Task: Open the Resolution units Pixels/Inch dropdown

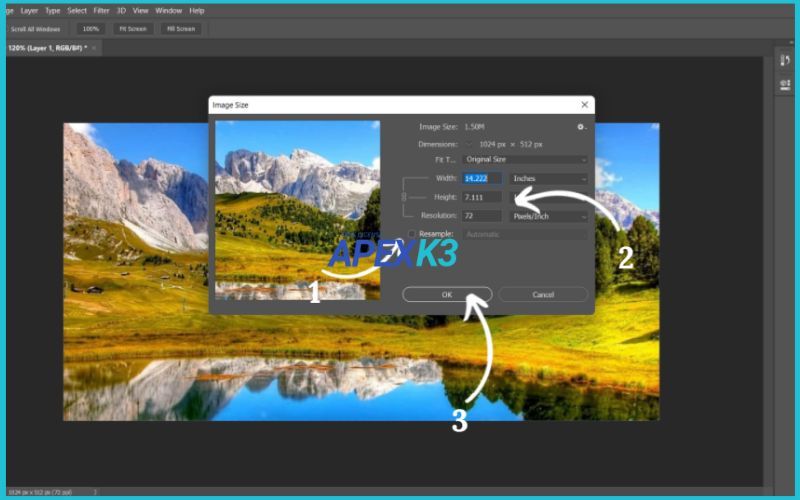Action: tap(549, 216)
